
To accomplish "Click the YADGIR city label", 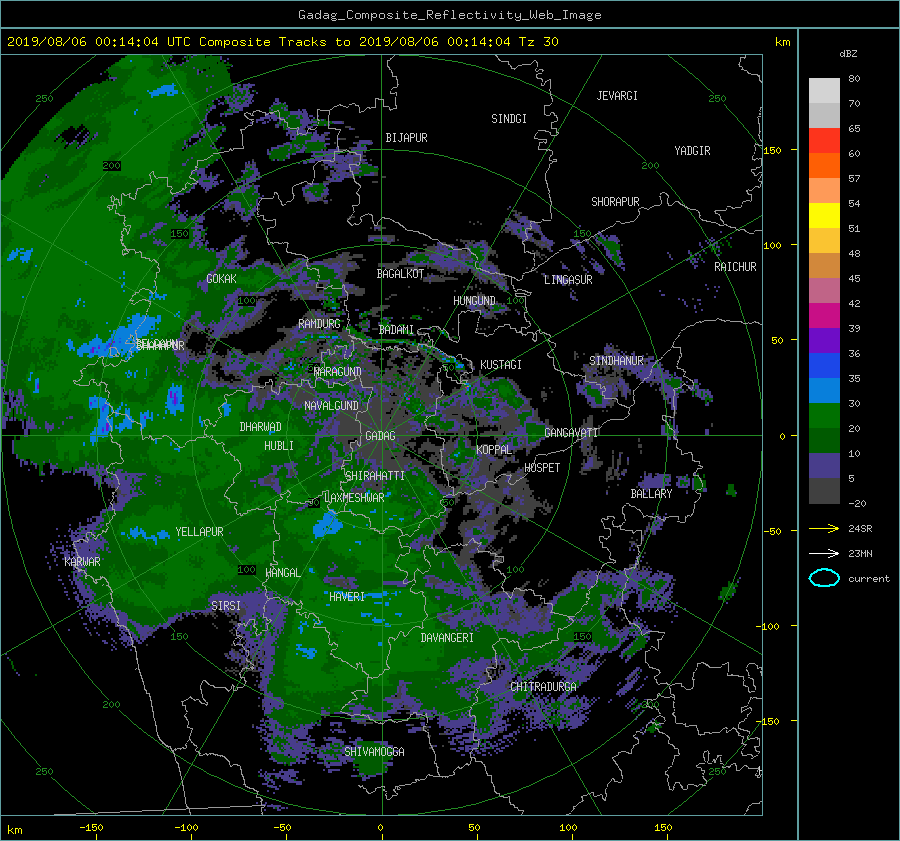I will (x=692, y=151).
